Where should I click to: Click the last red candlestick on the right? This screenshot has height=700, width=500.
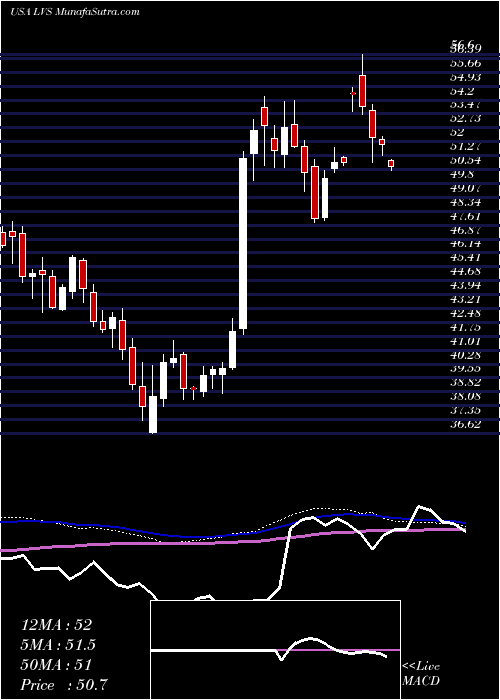391,163
